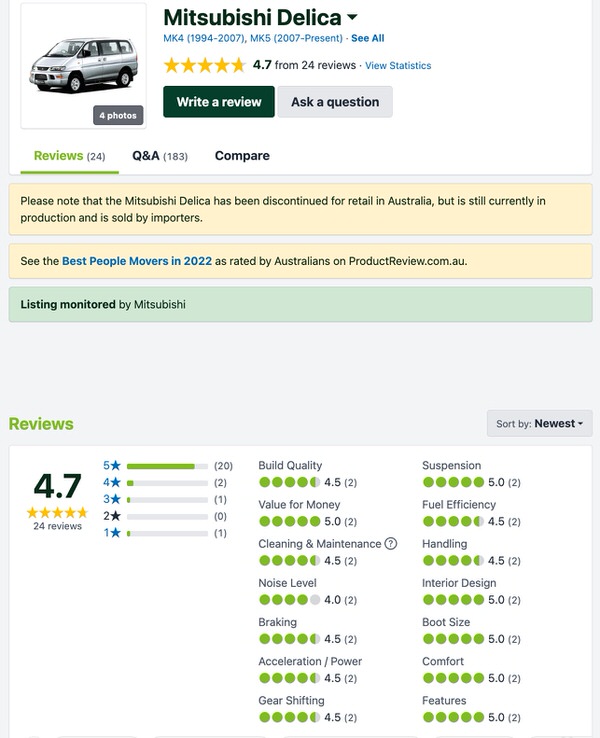
Task: Switch to the Compare tab
Action: 242,156
